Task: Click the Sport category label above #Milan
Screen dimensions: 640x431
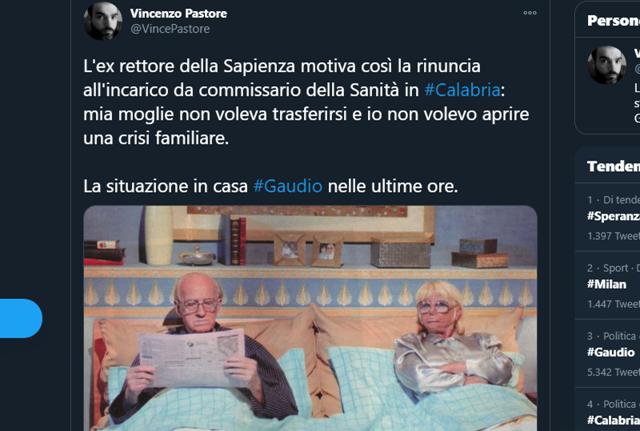Action: [x=615, y=268]
